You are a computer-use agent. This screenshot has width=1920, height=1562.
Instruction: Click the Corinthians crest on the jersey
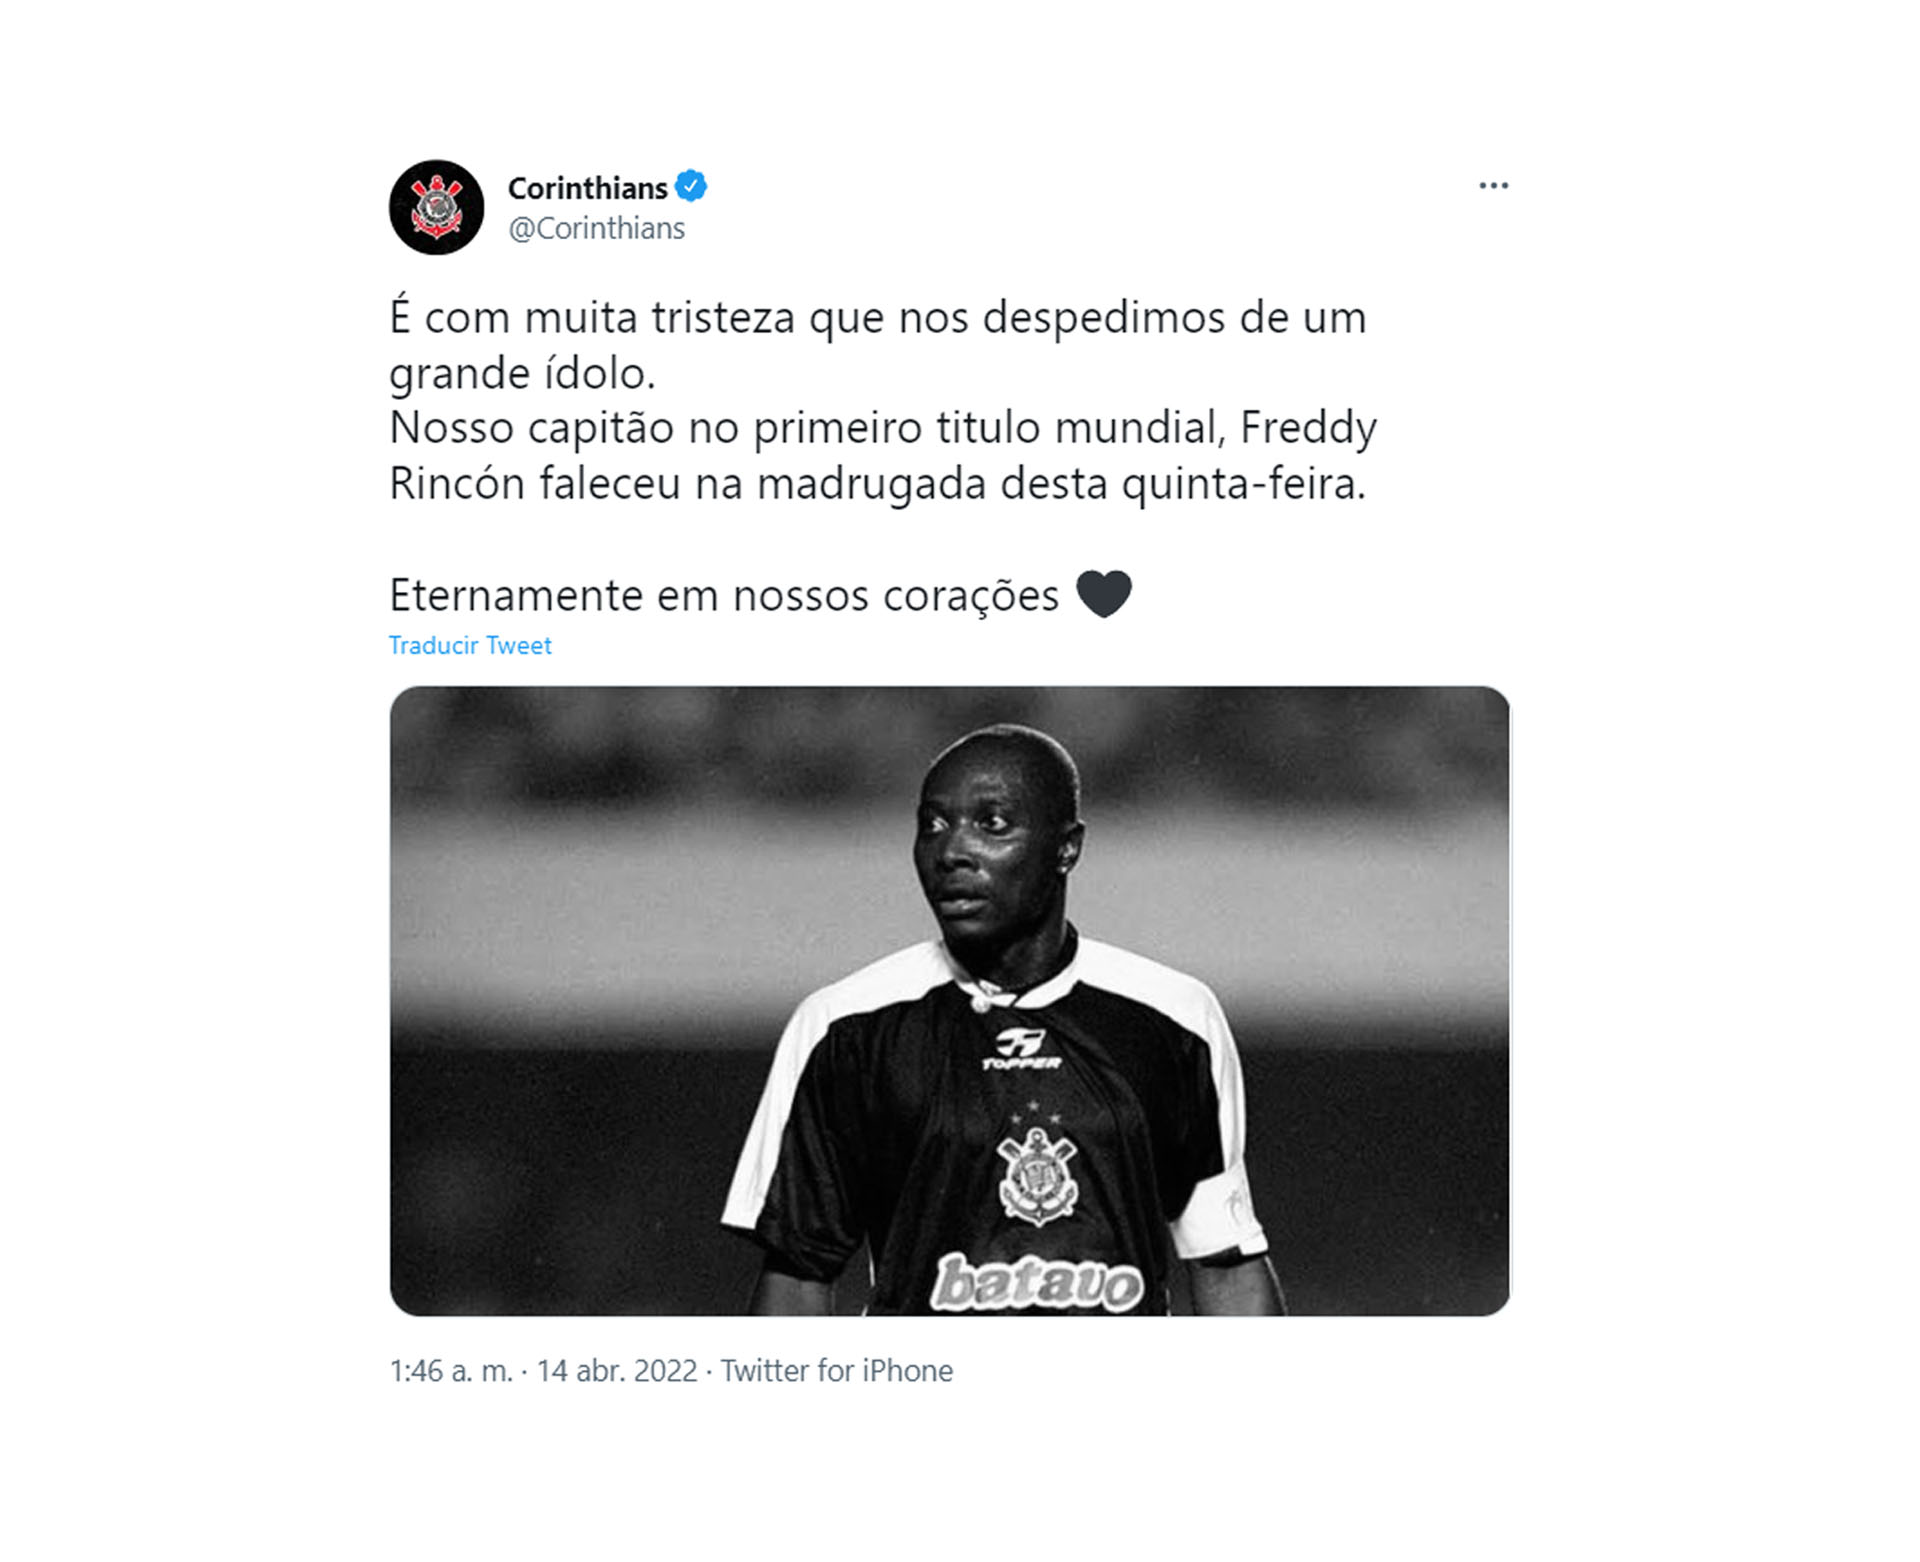pyautogui.click(x=1038, y=1176)
